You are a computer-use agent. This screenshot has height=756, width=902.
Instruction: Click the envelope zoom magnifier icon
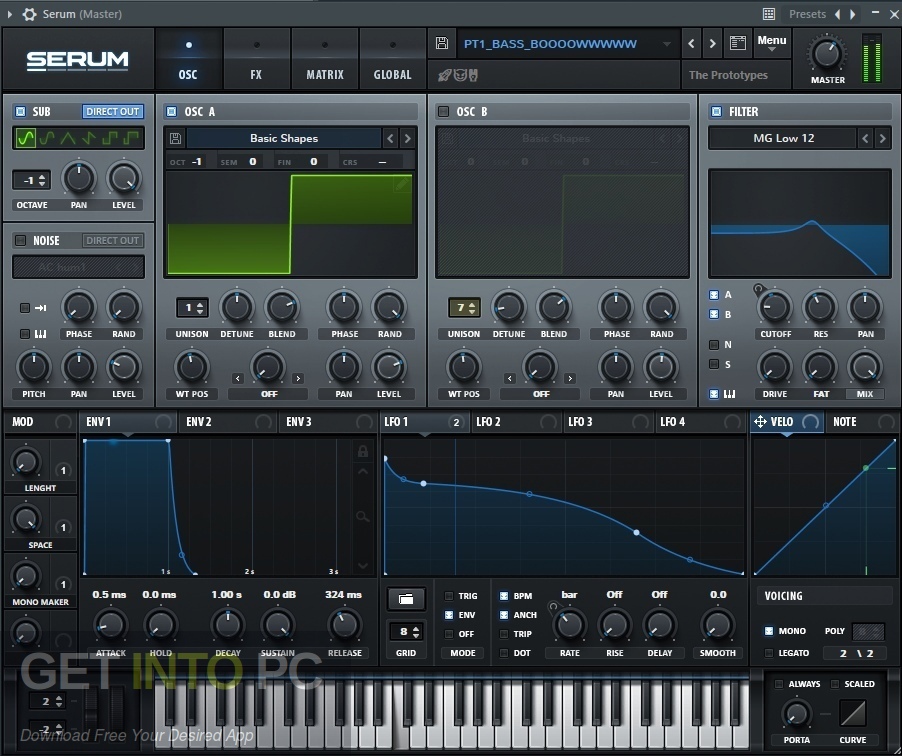click(362, 516)
